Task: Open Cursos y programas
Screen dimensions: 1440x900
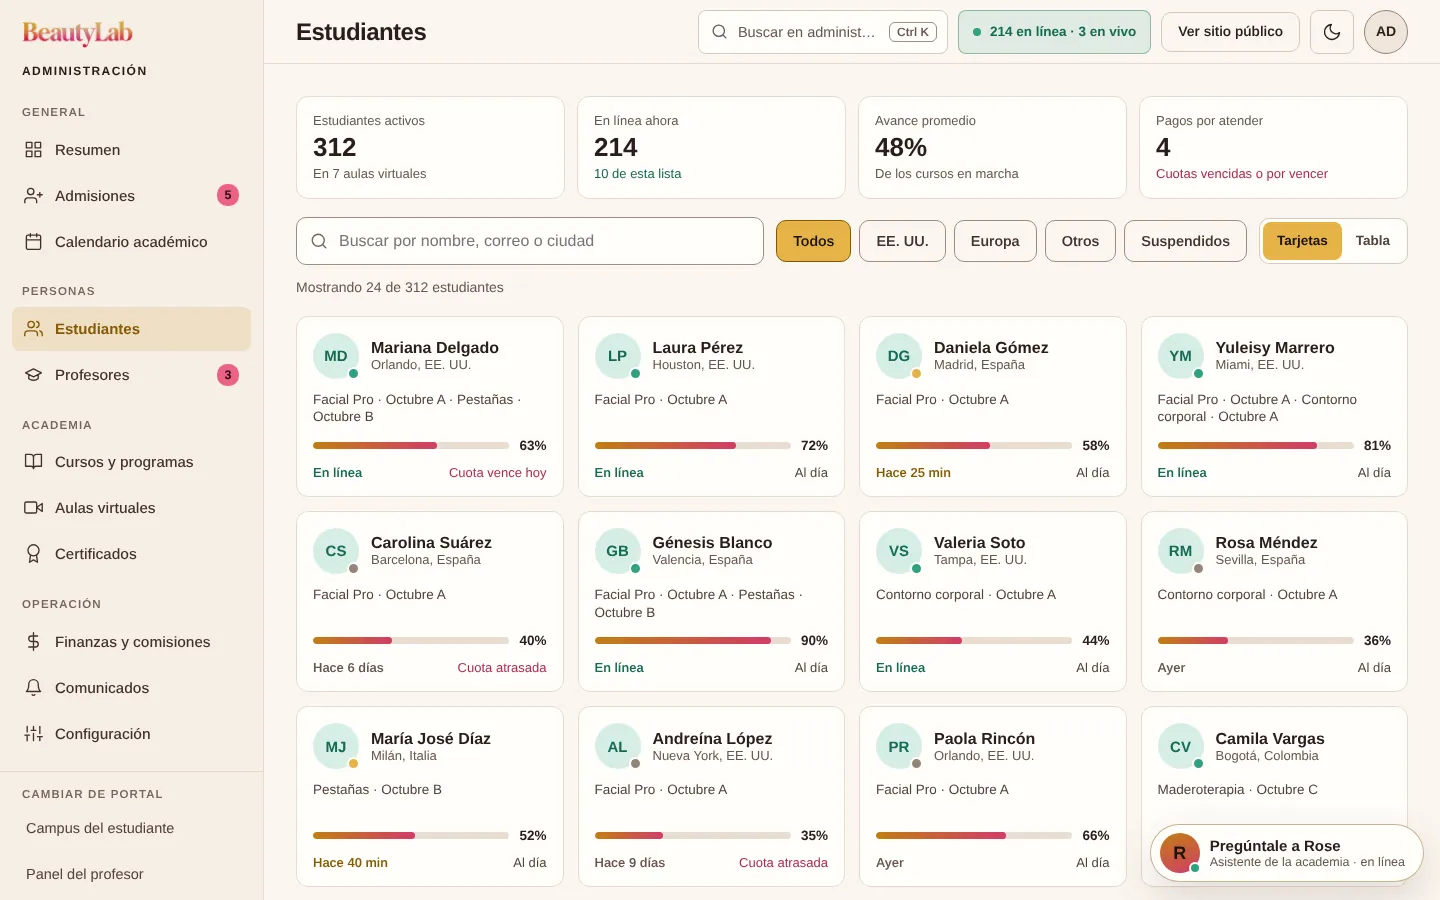Action: coord(131,462)
